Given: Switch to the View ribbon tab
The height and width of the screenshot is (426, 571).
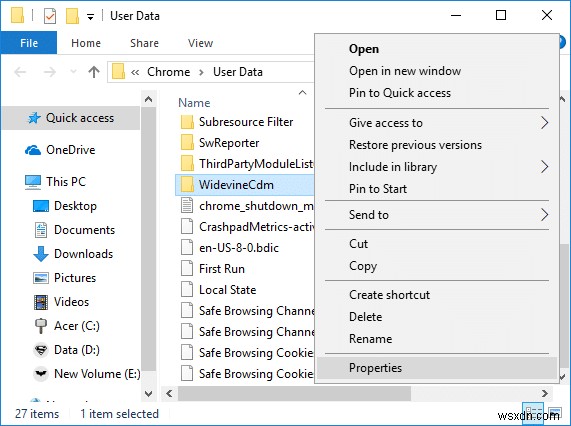Looking at the screenshot, I should tap(200, 43).
